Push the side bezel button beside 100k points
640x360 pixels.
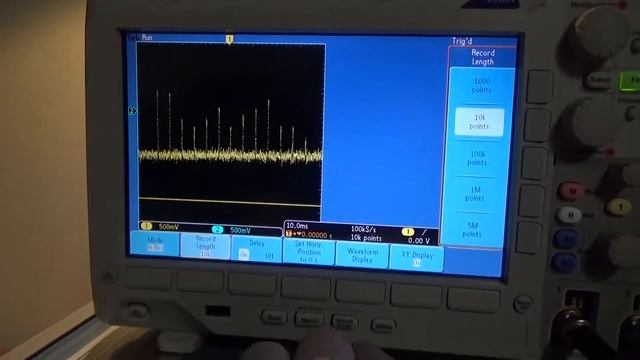point(534,163)
